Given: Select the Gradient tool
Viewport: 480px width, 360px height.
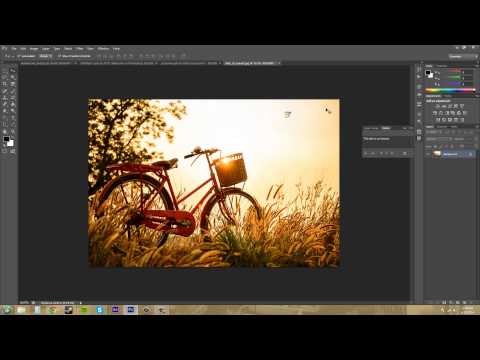Looking at the screenshot, I should tap(13, 104).
